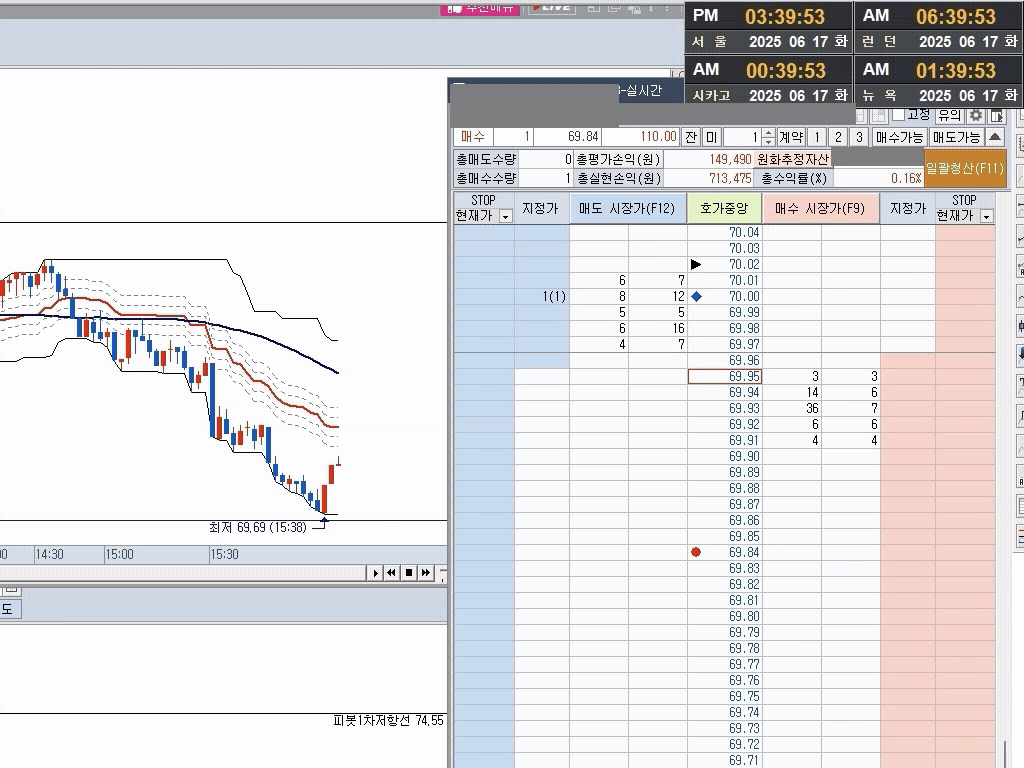
Task: Open the left STOP 현재가 dropdown
Action: tap(505, 216)
